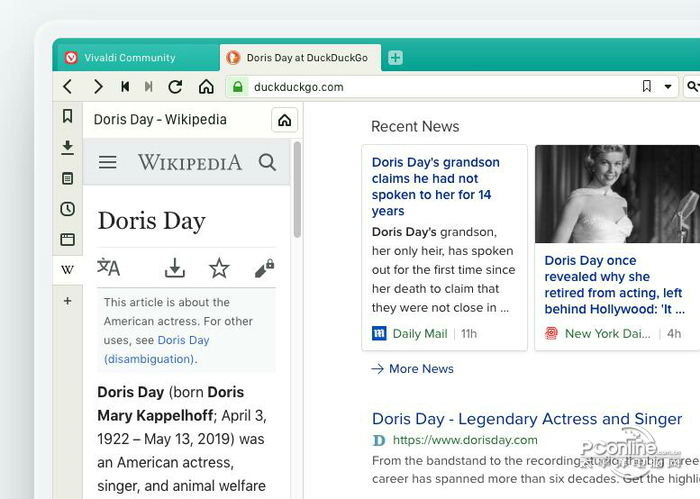Open the Bookmarks panel in sidebar
Screen dimensions: 700x499
tap(68, 117)
